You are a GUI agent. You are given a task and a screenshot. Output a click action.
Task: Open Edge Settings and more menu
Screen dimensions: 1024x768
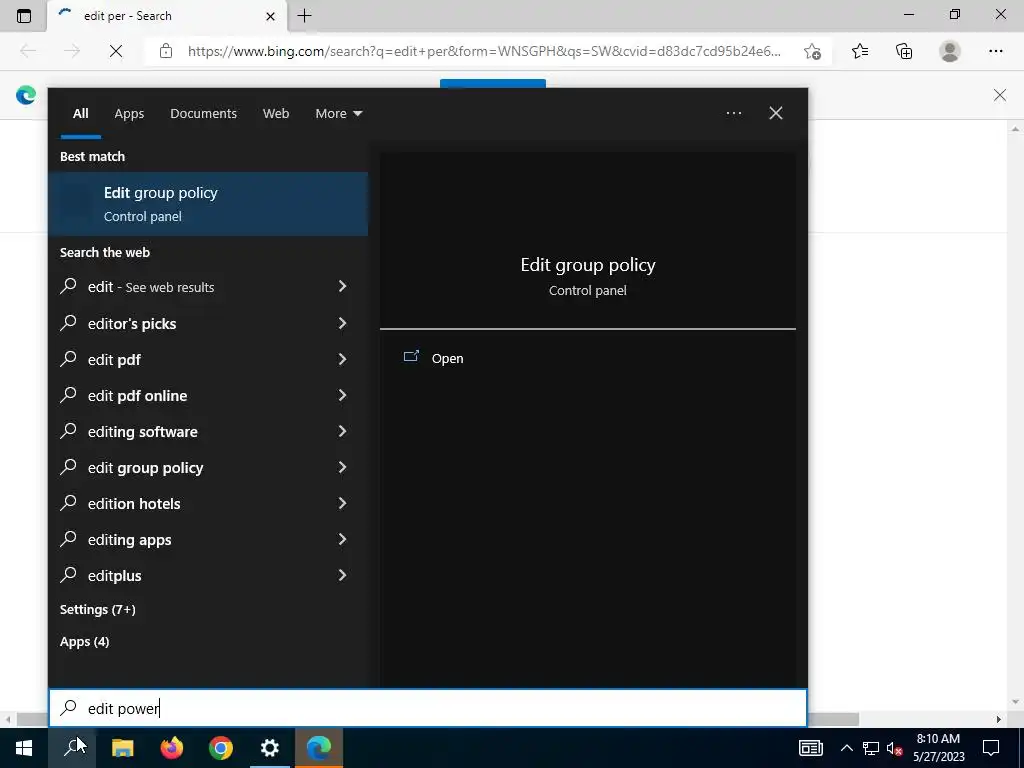click(995, 51)
